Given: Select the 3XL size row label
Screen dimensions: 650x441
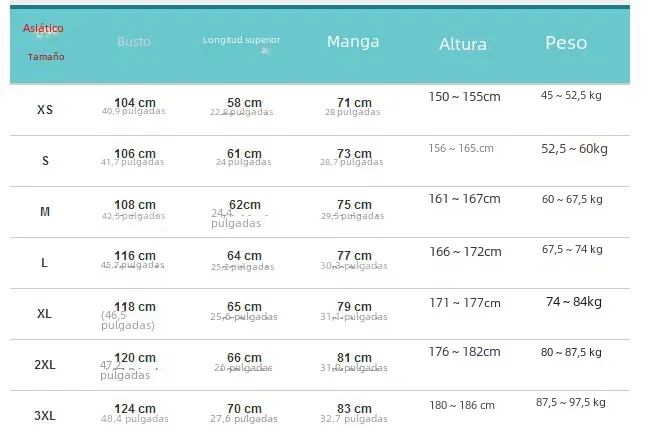Looking at the screenshot, I should (x=45, y=415).
